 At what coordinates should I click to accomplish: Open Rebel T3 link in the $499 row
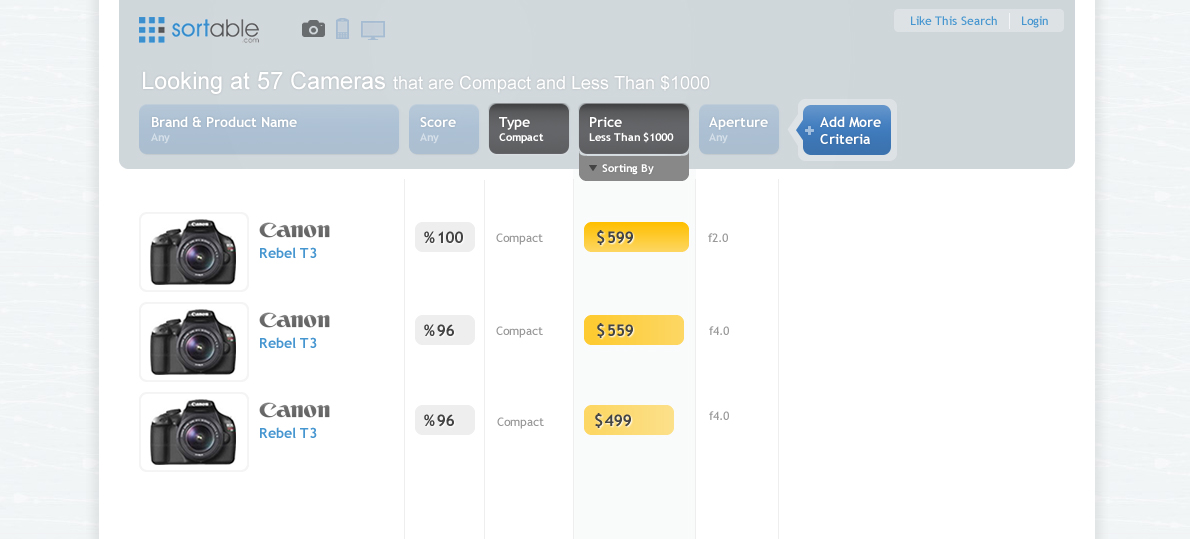pyautogui.click(x=288, y=433)
